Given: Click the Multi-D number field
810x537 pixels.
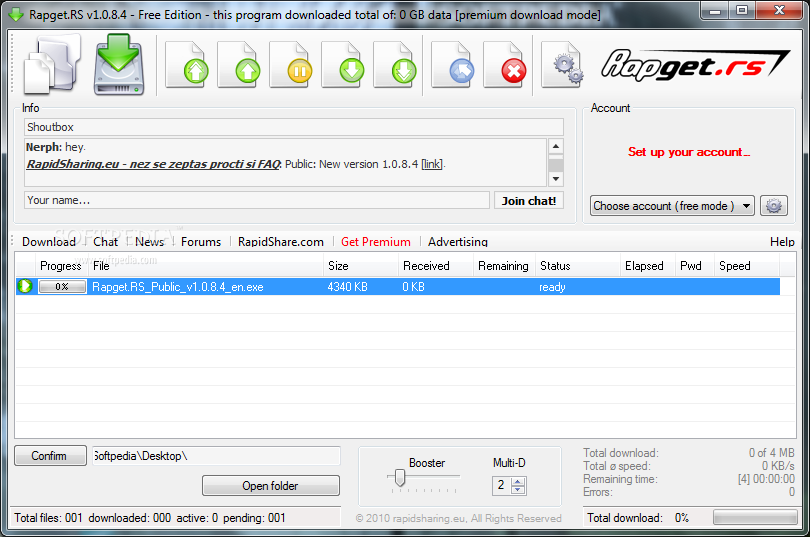Looking at the screenshot, I should pos(501,485).
